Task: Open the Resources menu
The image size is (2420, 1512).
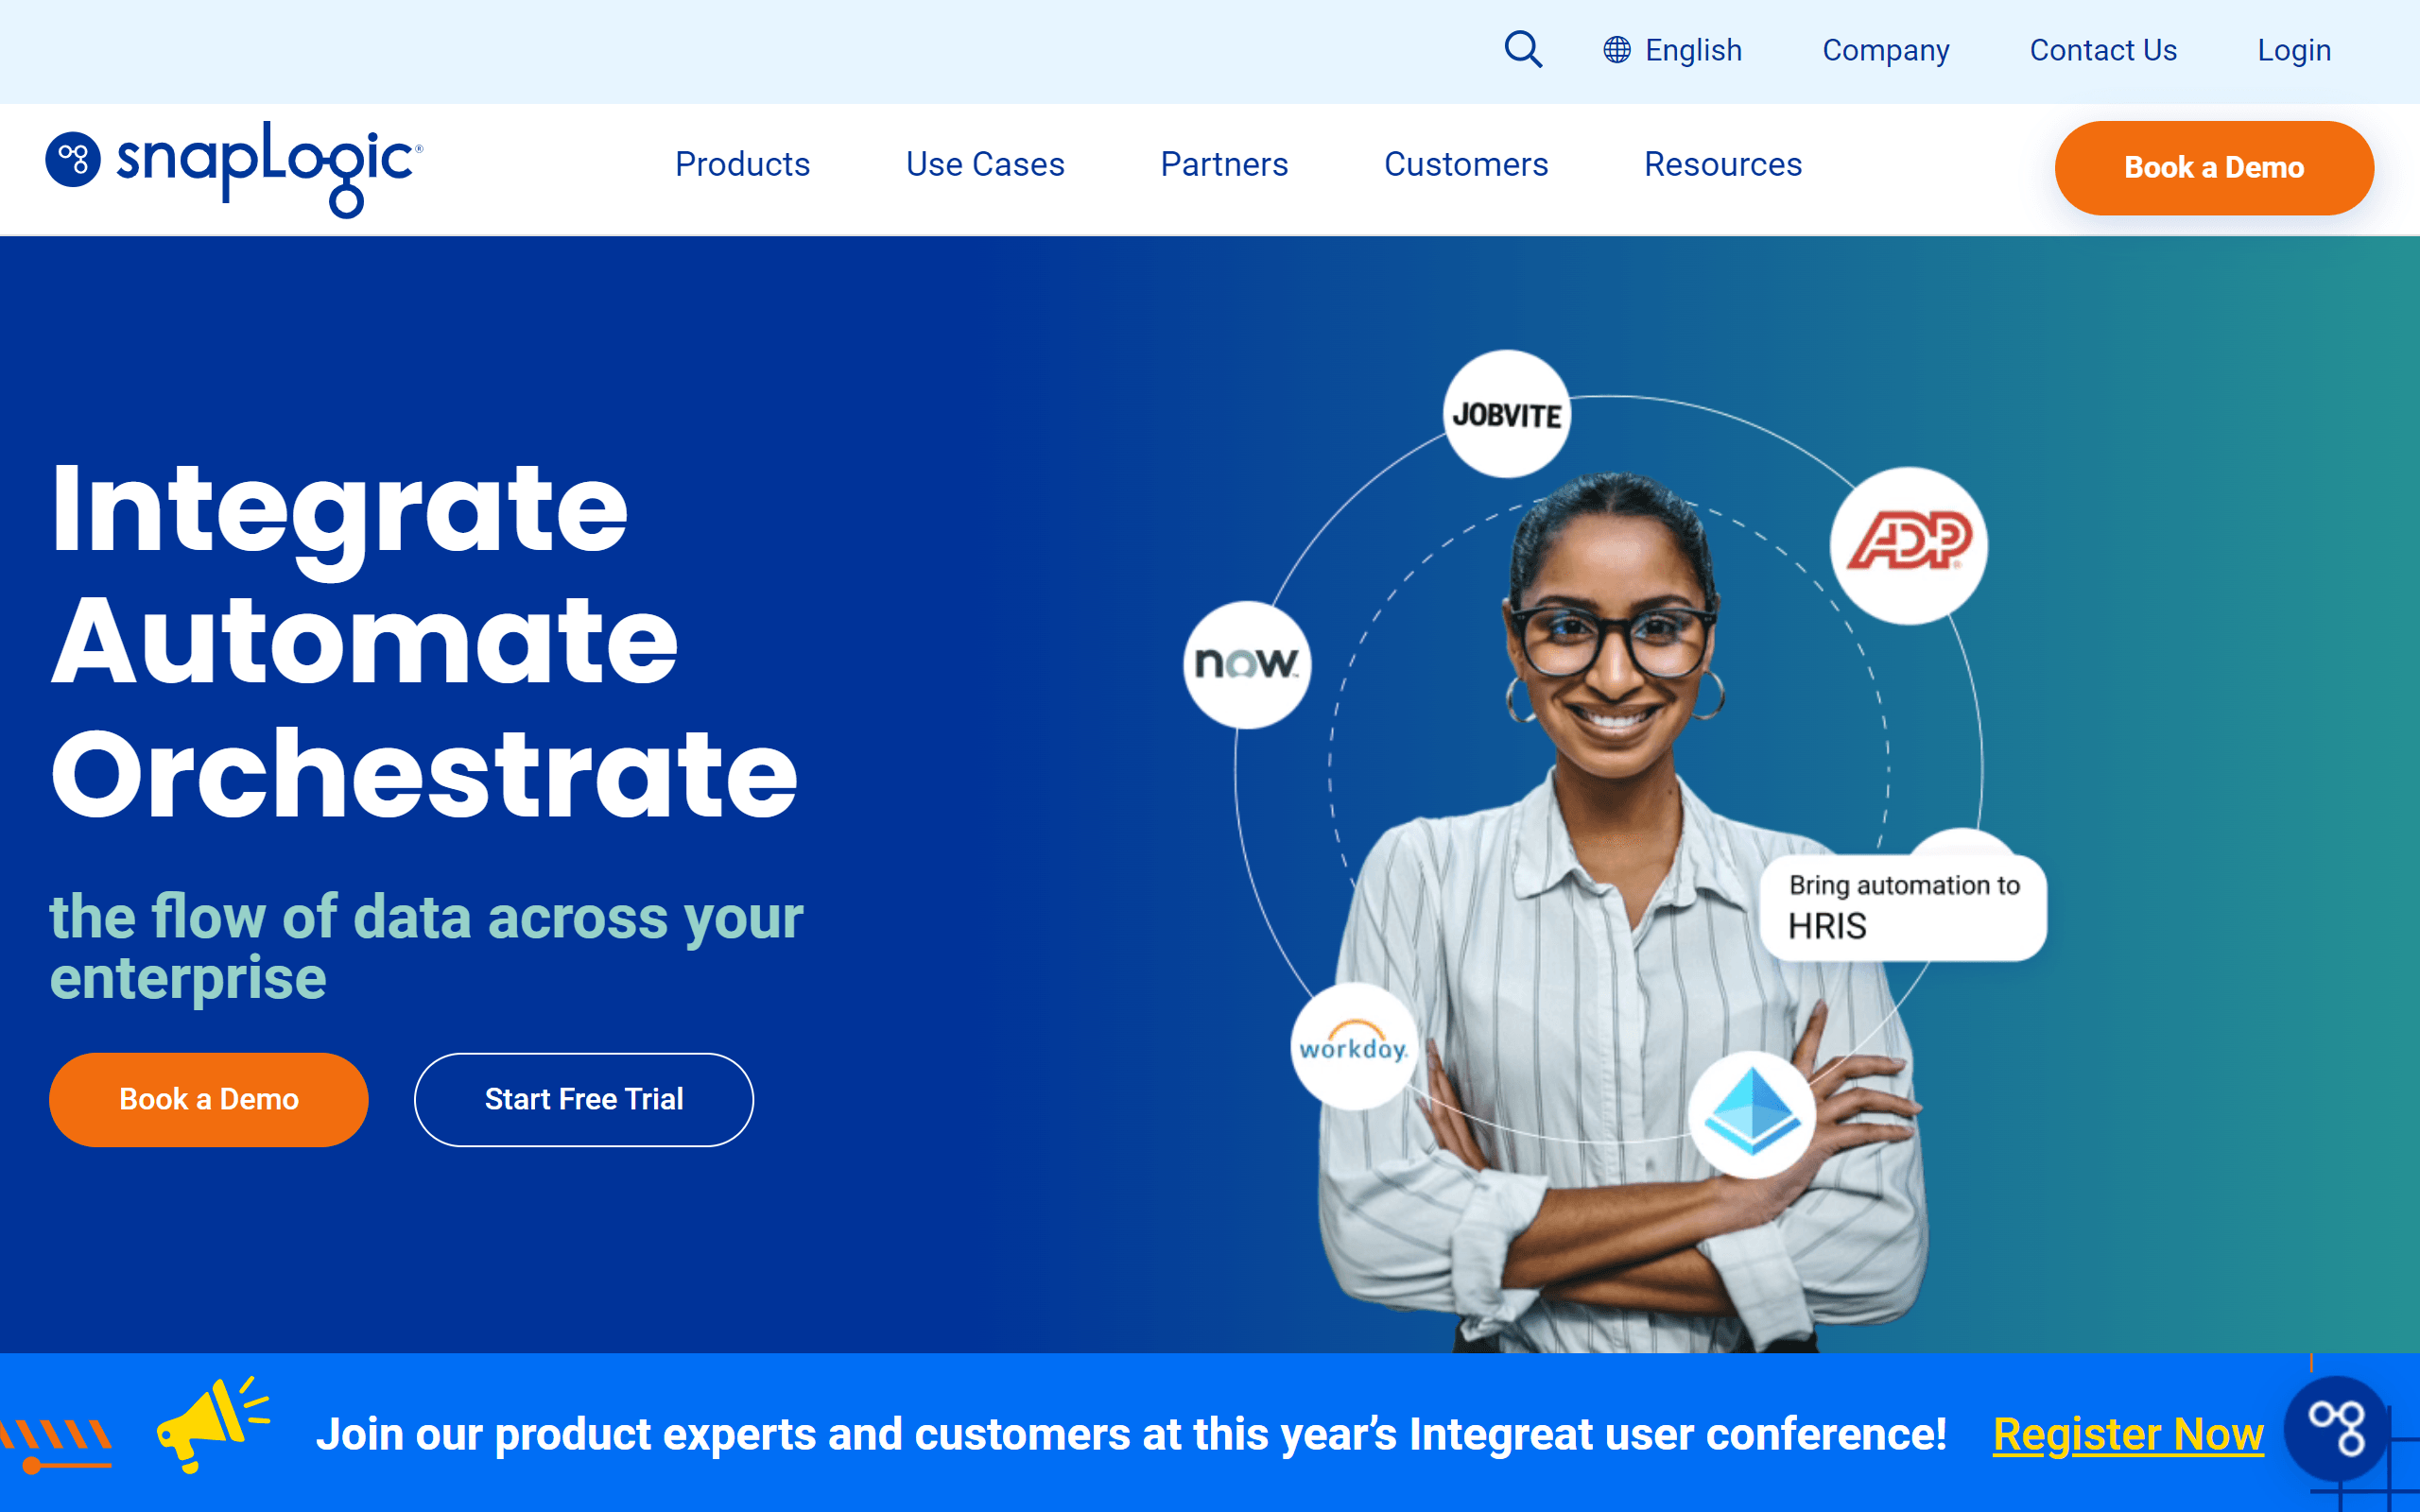Action: (1723, 164)
